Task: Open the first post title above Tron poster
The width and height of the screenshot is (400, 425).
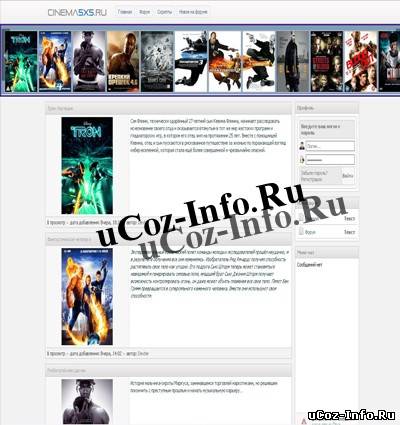Action: coord(60,108)
